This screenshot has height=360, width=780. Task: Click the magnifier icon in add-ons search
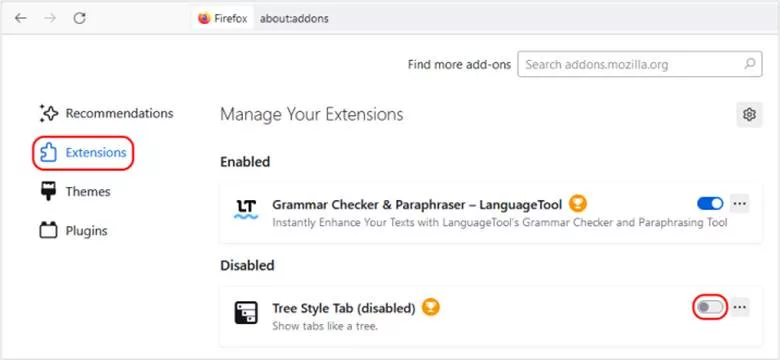click(749, 64)
